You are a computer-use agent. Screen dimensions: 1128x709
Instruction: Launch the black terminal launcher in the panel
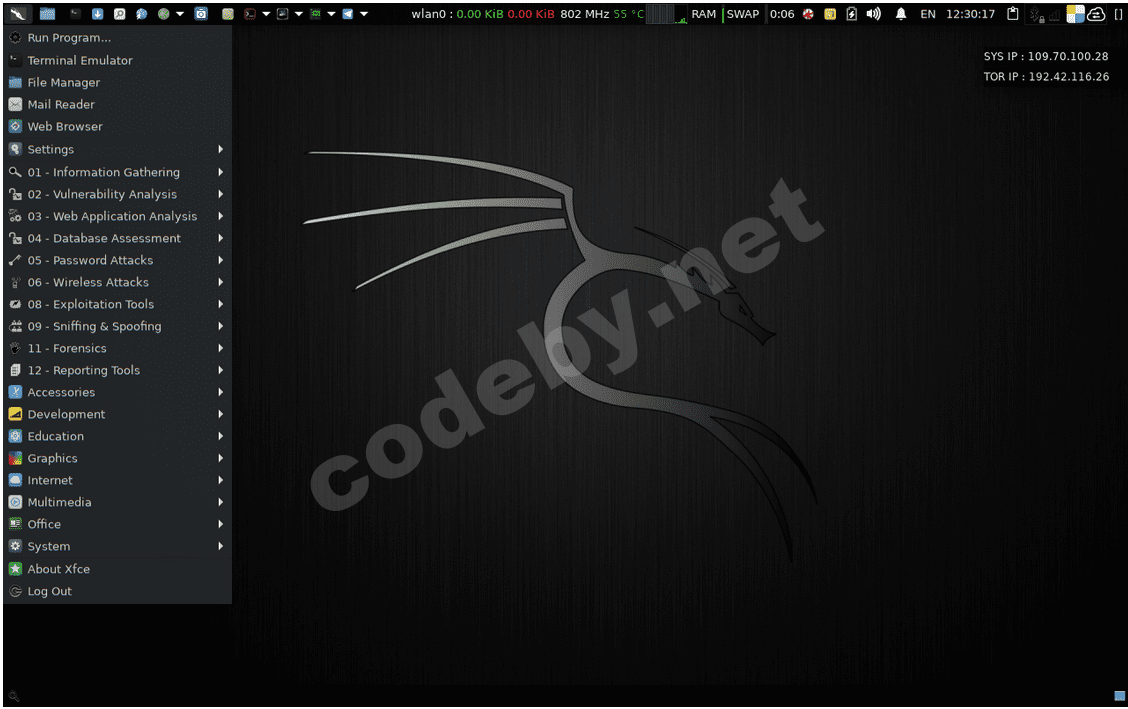[x=75, y=14]
